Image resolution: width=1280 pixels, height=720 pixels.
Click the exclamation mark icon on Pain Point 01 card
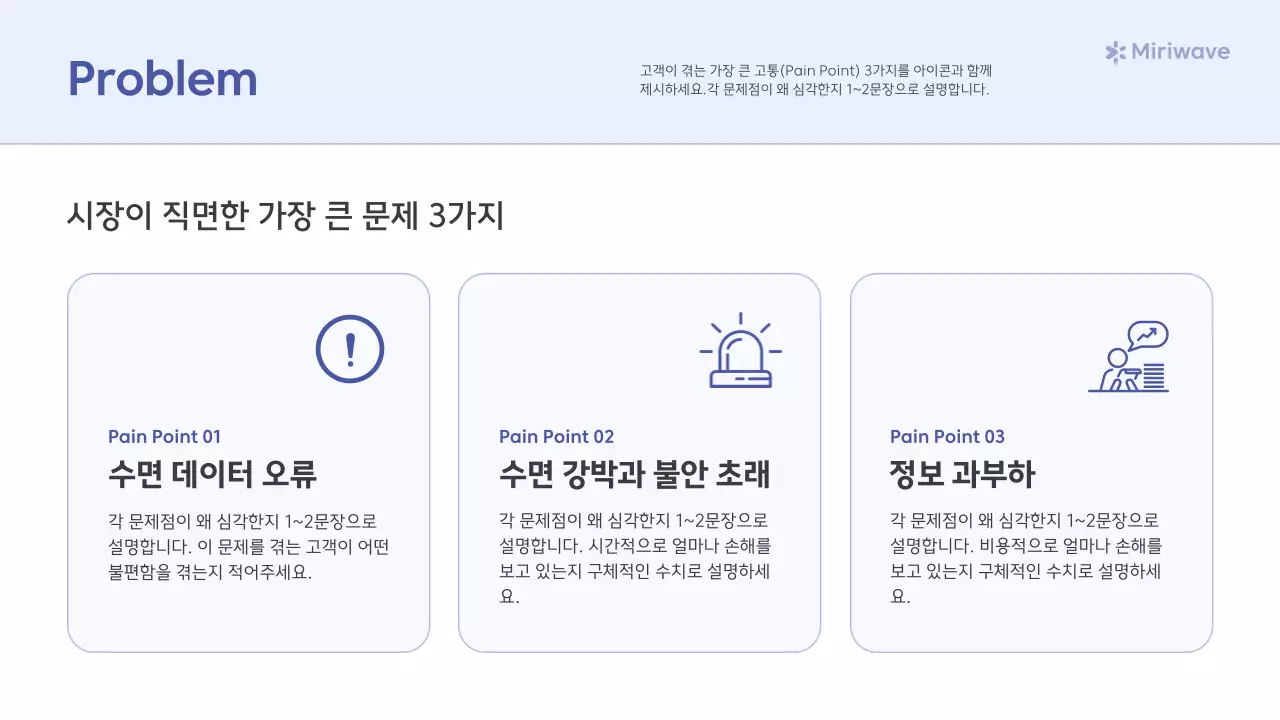349,349
